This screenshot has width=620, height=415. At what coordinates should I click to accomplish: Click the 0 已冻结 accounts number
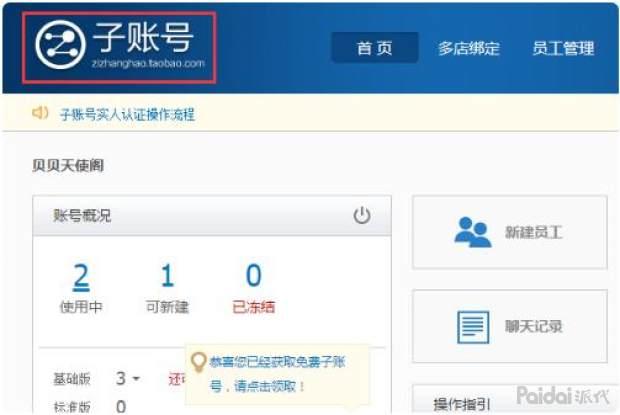click(x=253, y=275)
